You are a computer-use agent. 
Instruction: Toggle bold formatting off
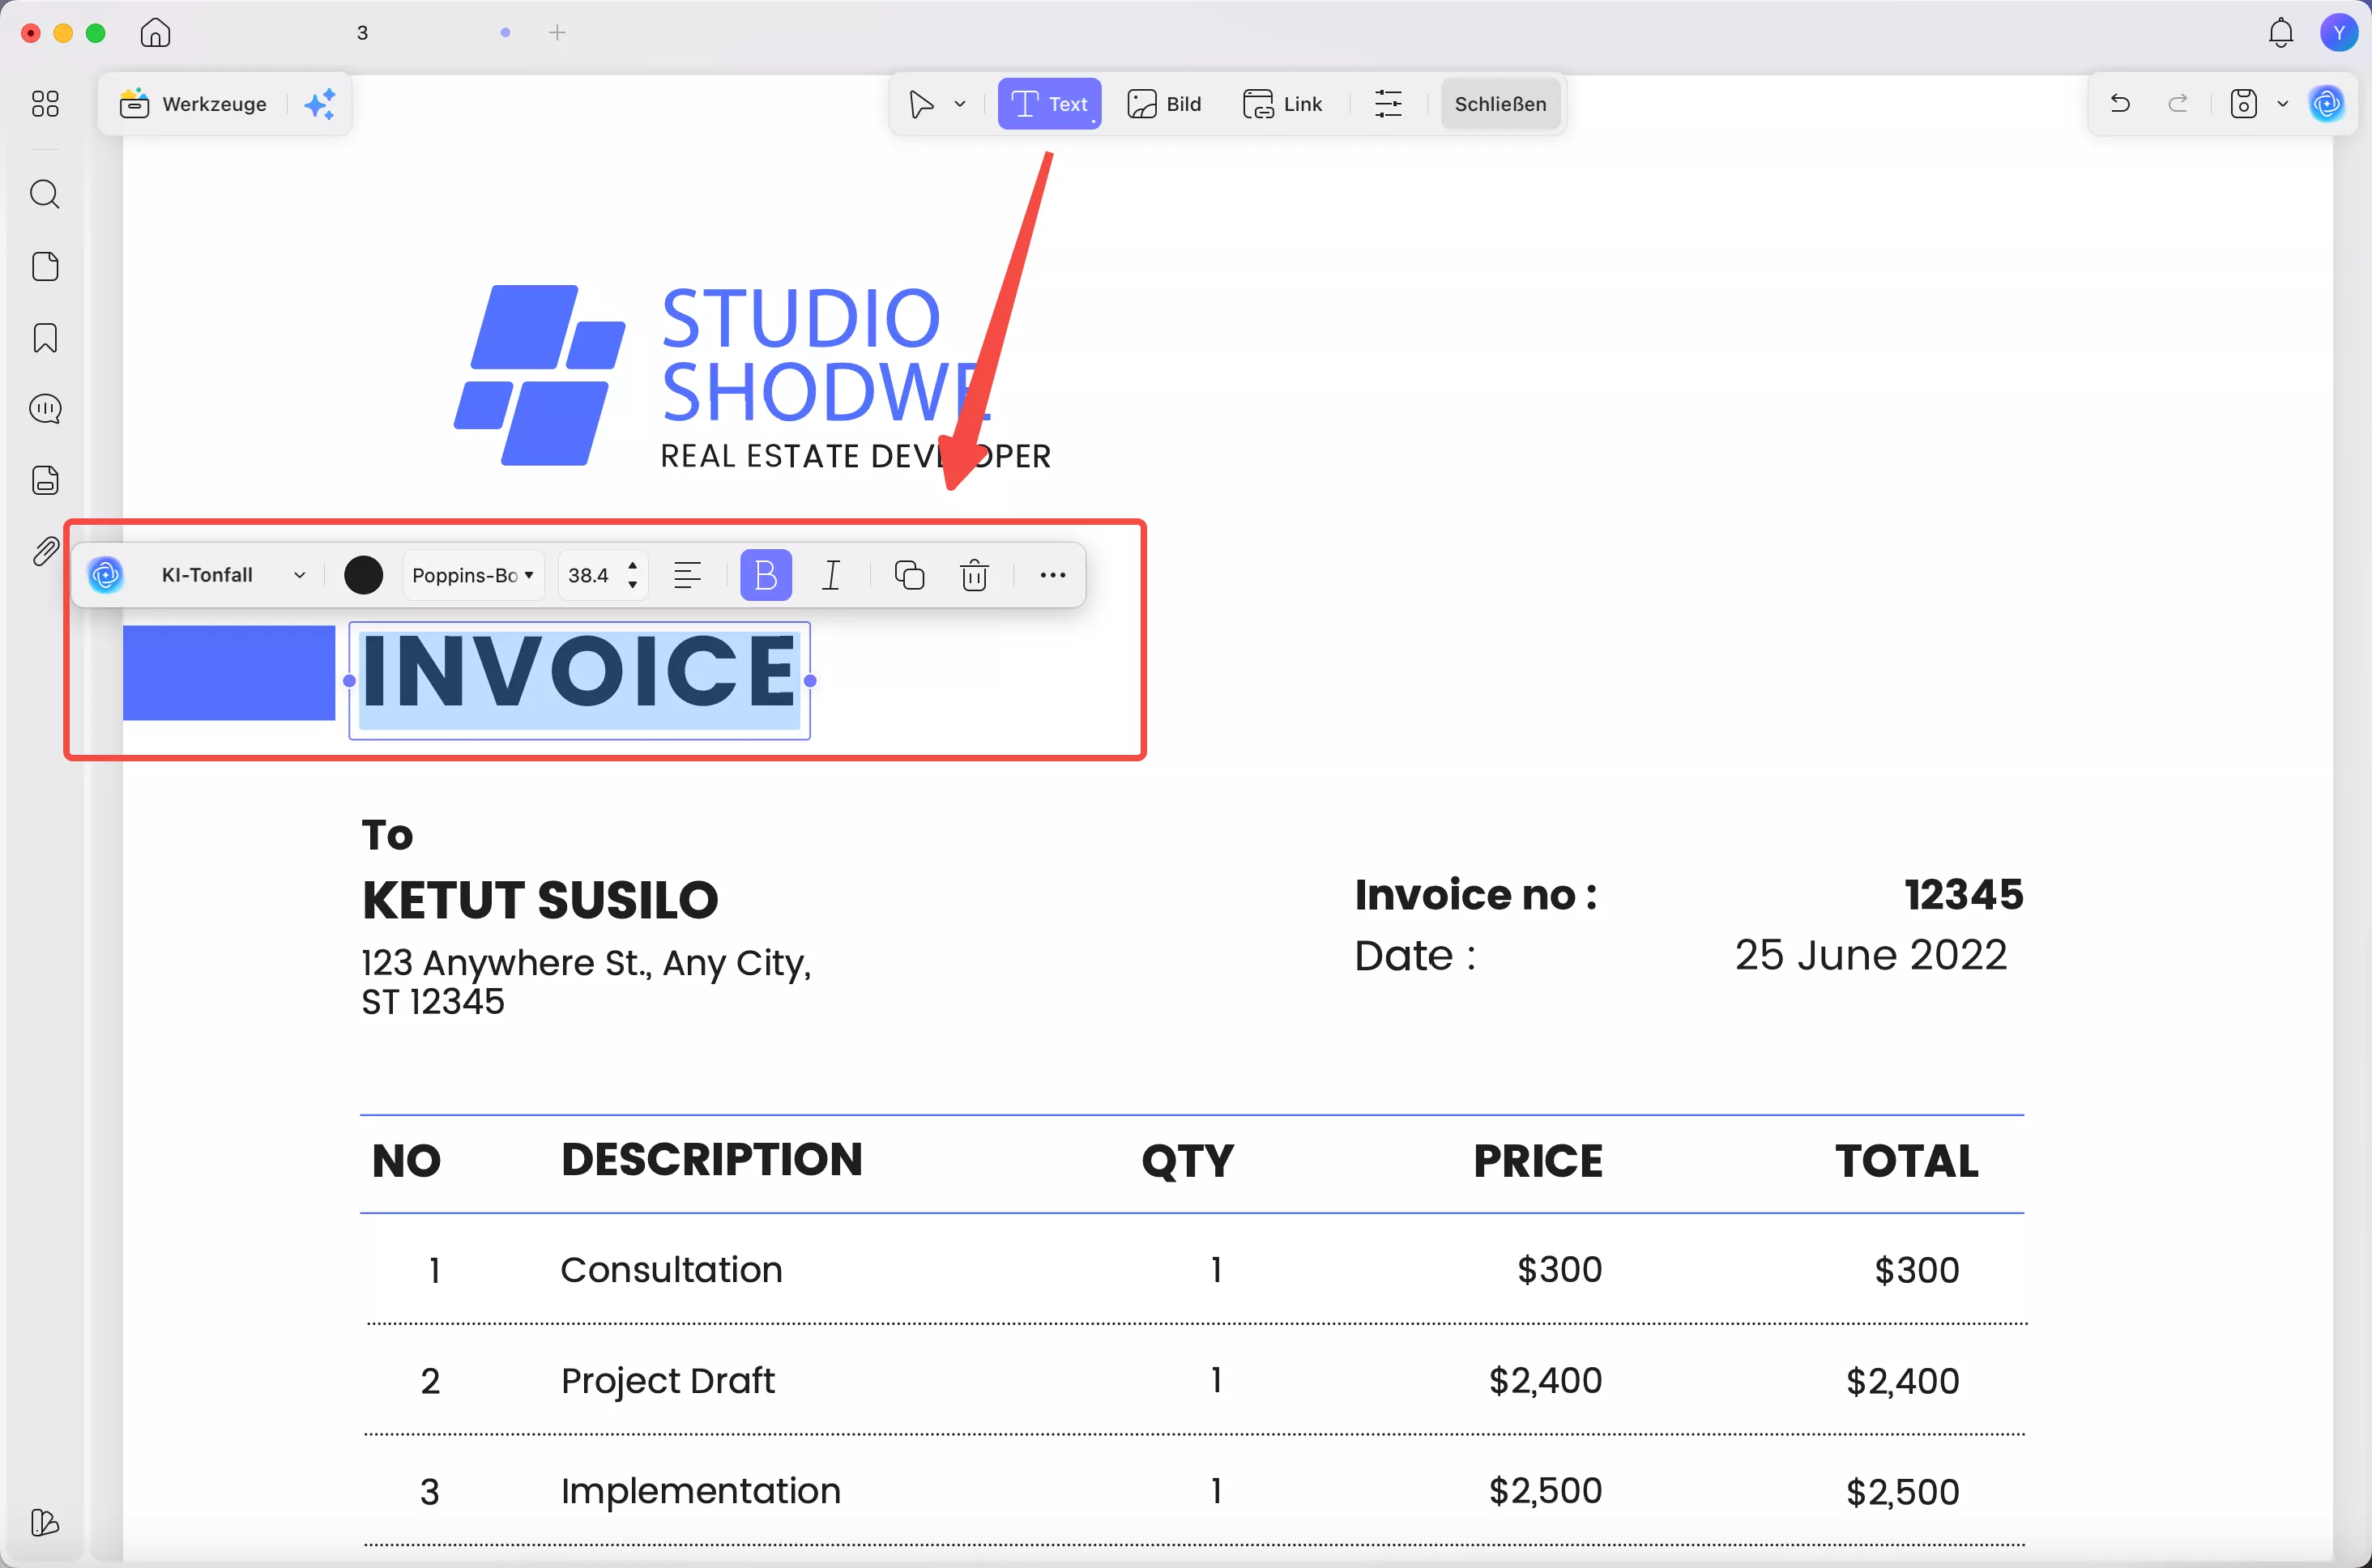point(765,575)
